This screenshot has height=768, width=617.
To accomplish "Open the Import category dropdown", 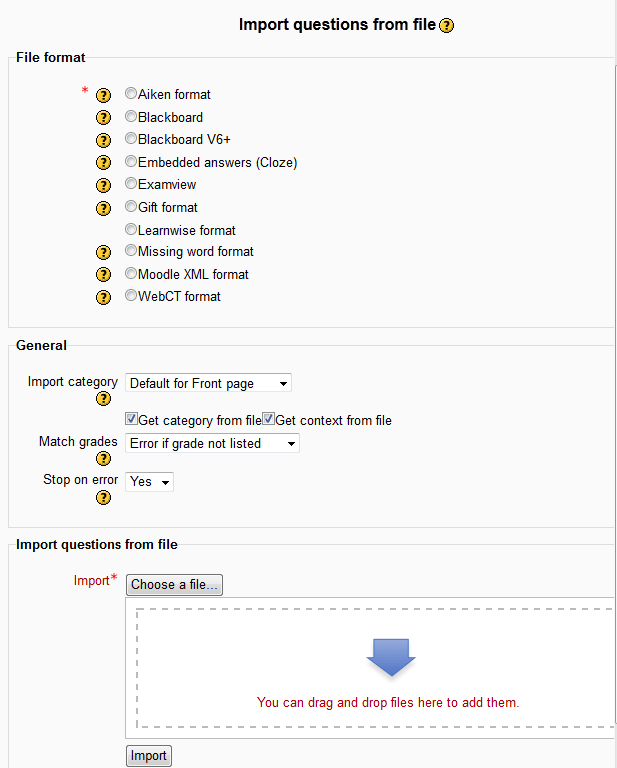I will point(208,383).
